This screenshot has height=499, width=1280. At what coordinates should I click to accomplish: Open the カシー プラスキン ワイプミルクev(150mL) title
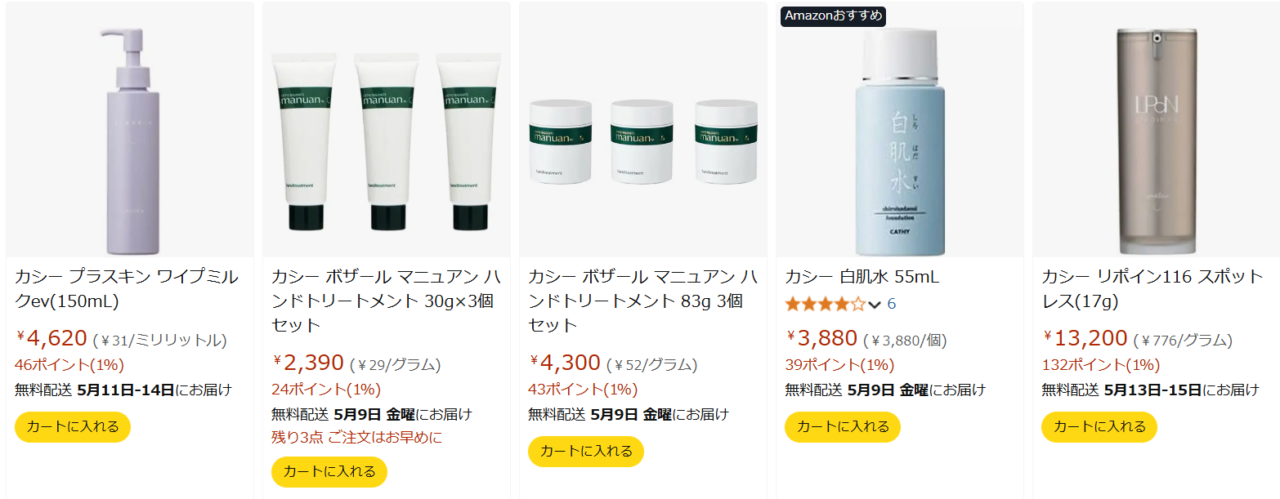tap(127, 289)
